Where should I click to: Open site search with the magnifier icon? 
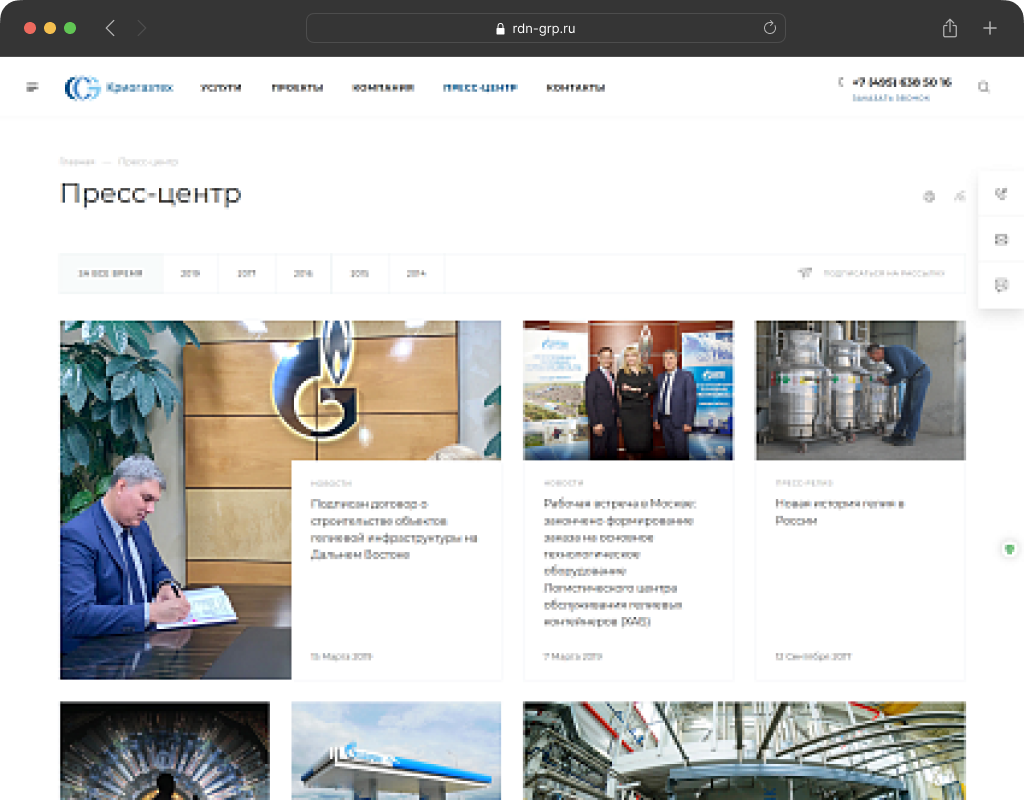[x=983, y=87]
